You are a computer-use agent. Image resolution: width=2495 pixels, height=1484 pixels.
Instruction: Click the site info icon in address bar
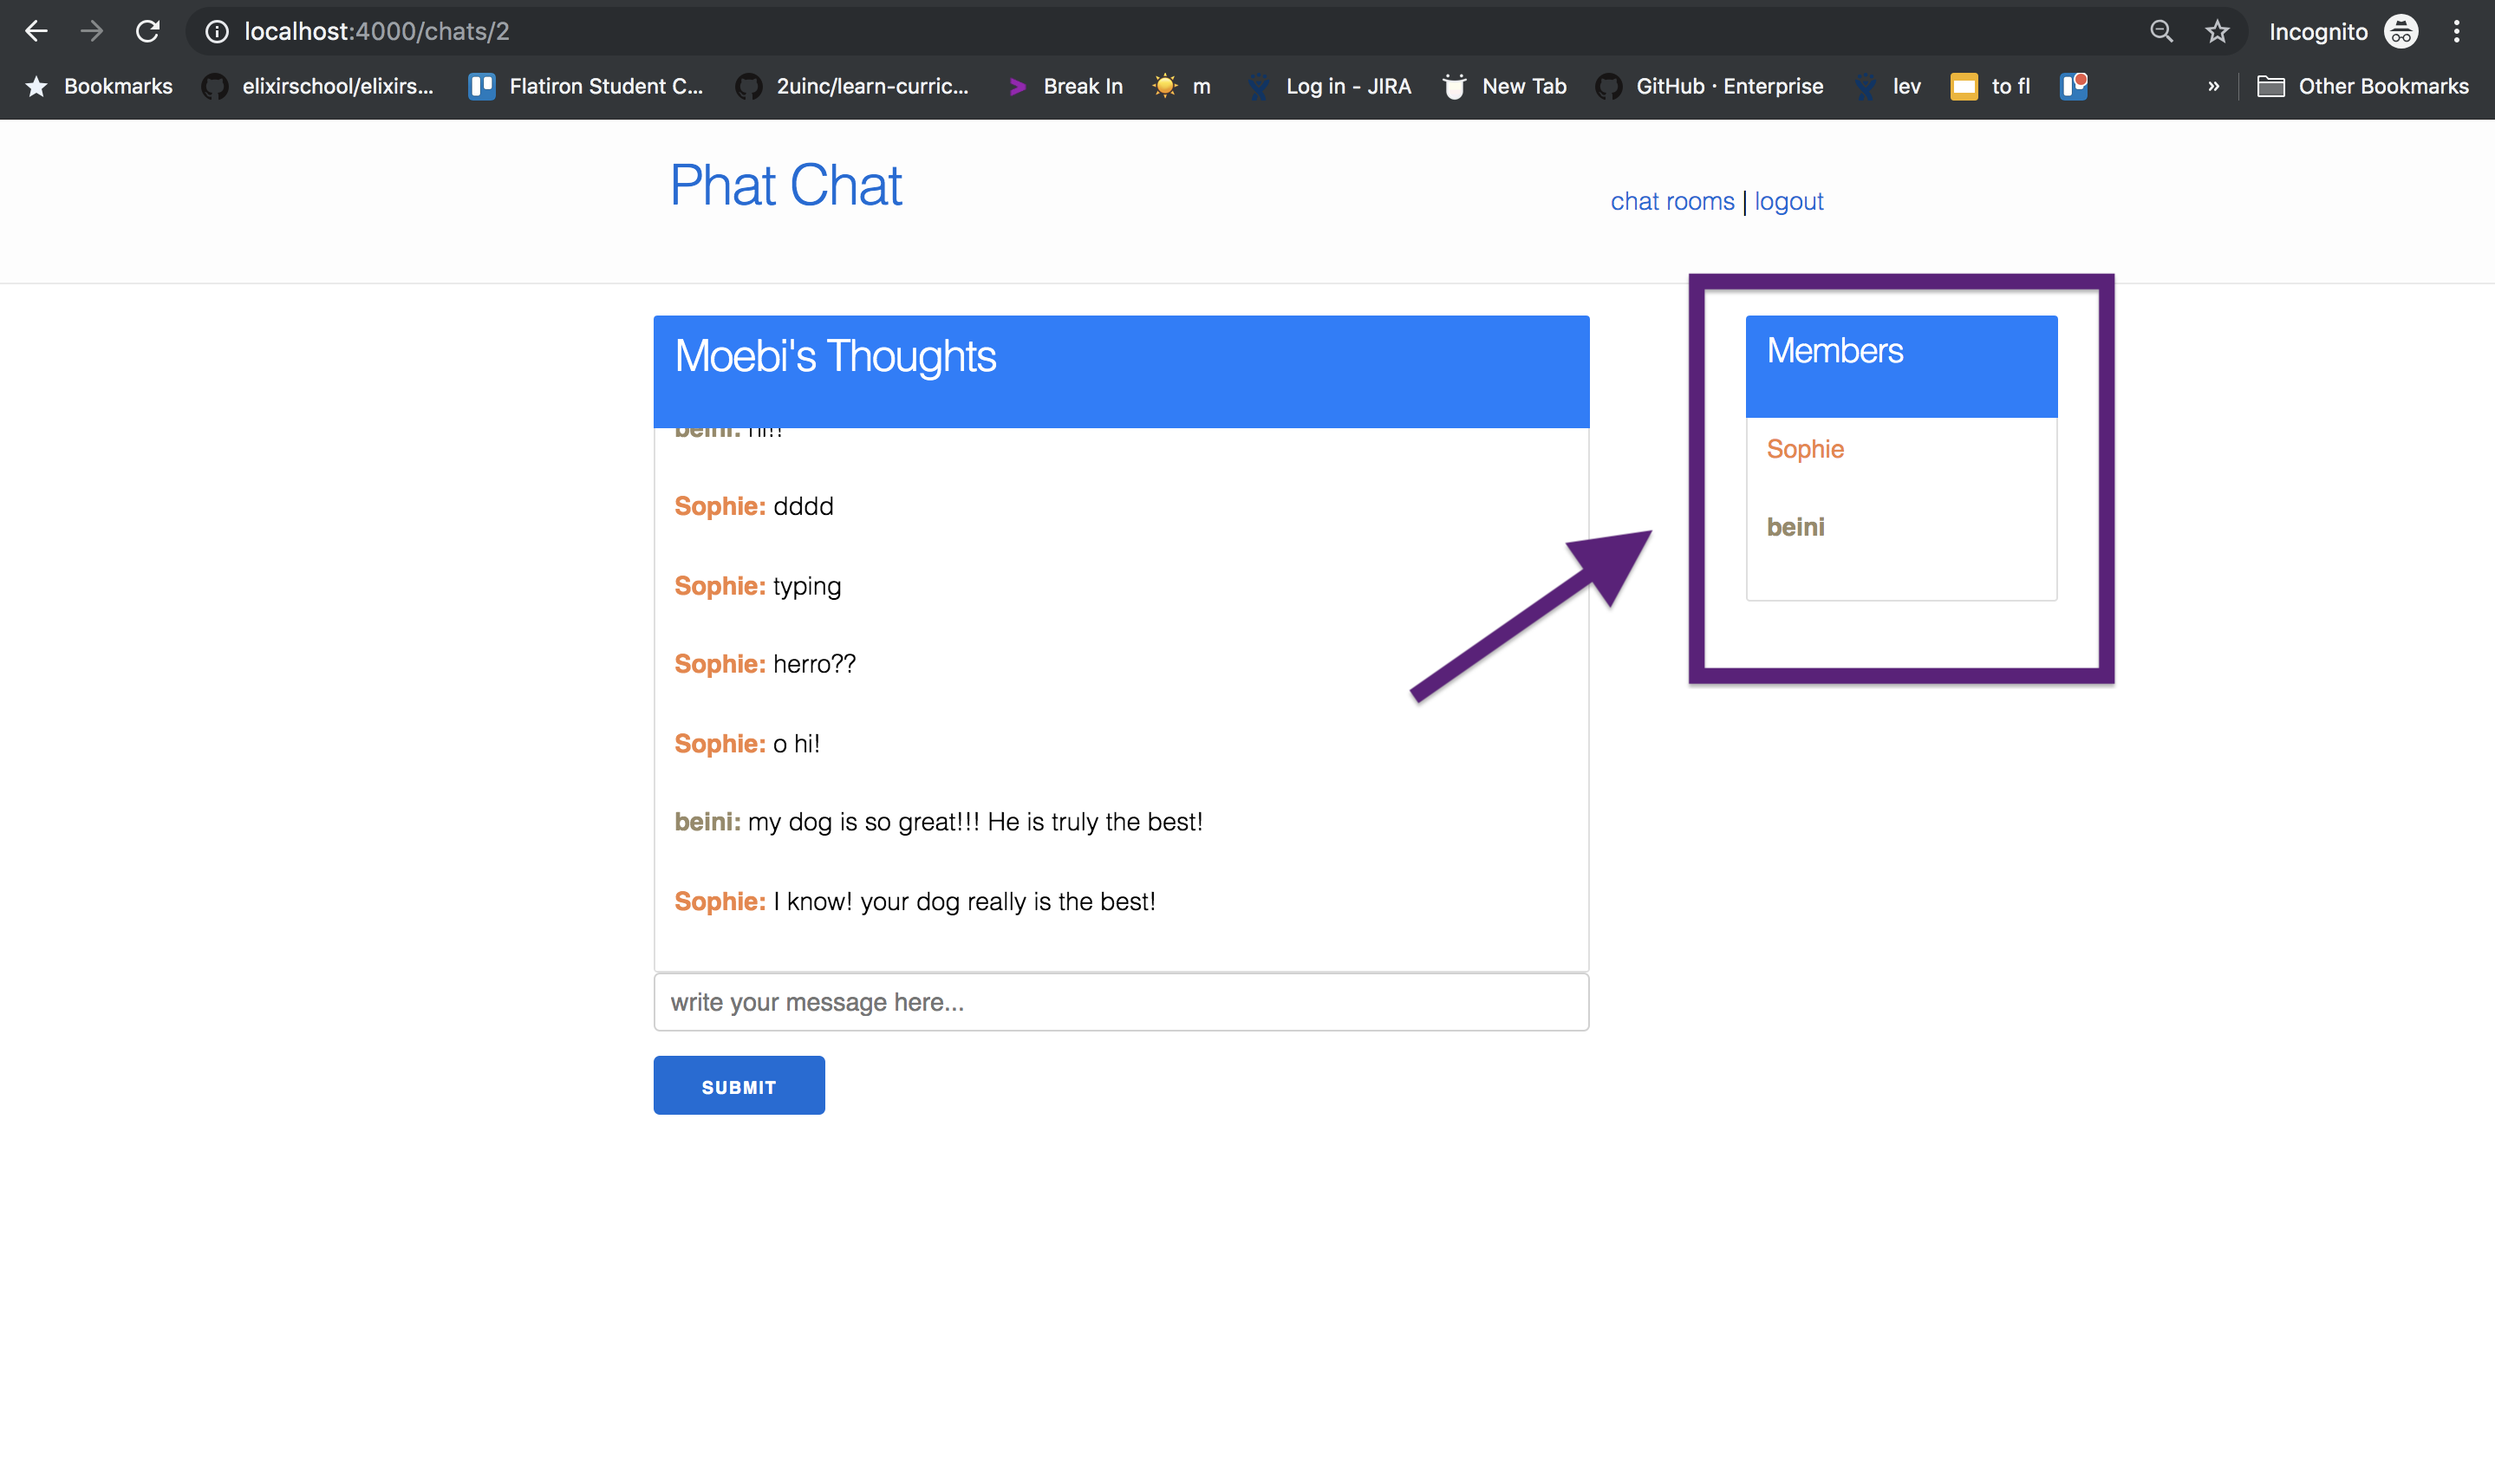click(x=216, y=32)
